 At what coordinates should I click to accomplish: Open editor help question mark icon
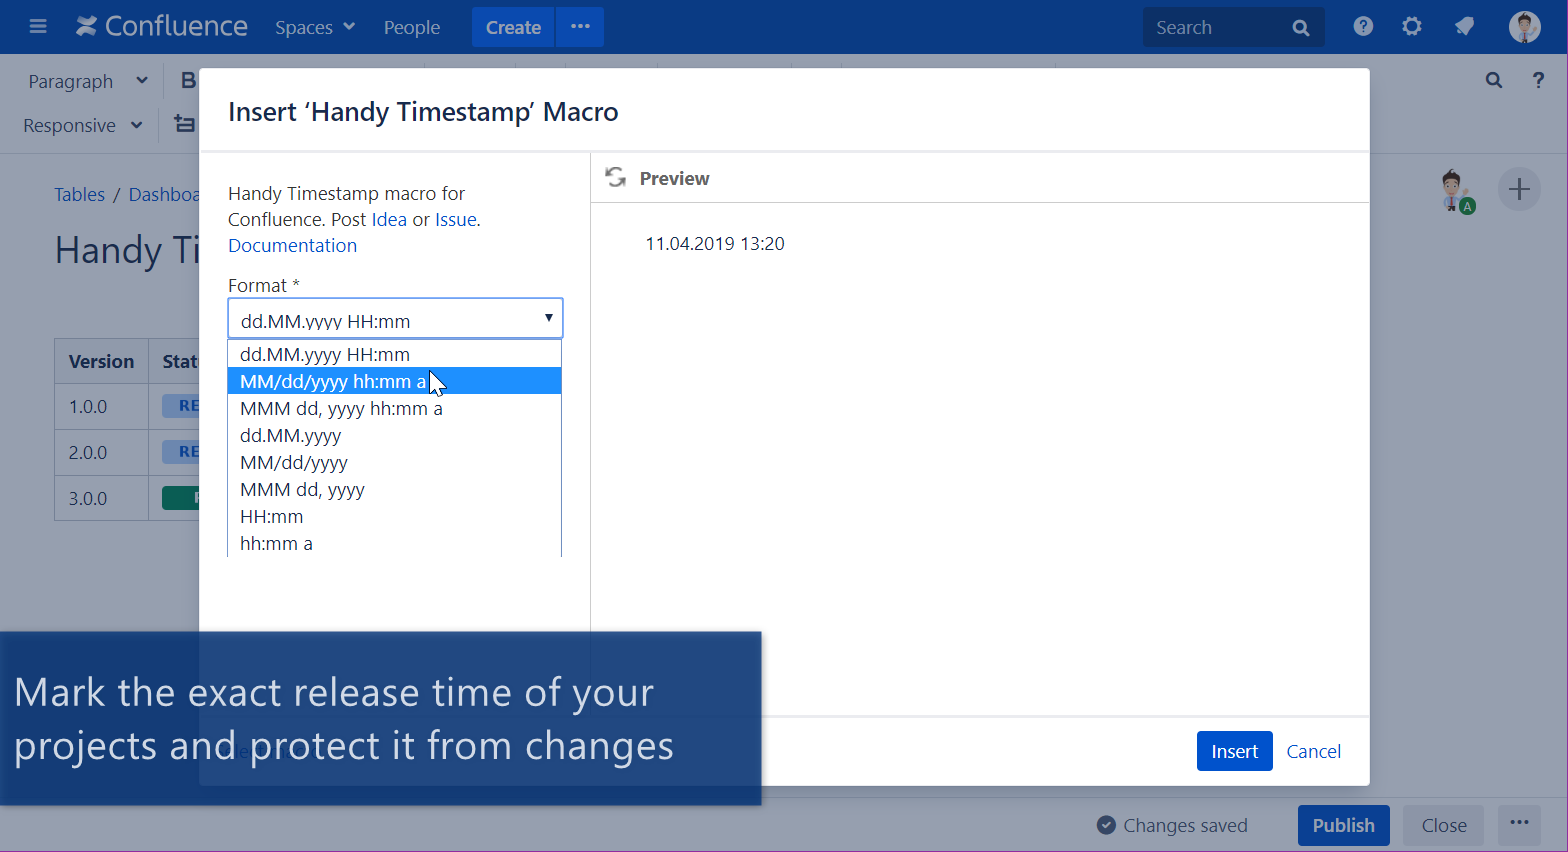pos(1538,80)
